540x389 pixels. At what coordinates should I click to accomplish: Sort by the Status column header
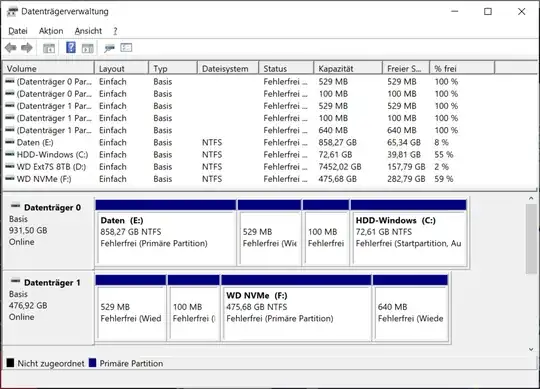[x=287, y=69]
